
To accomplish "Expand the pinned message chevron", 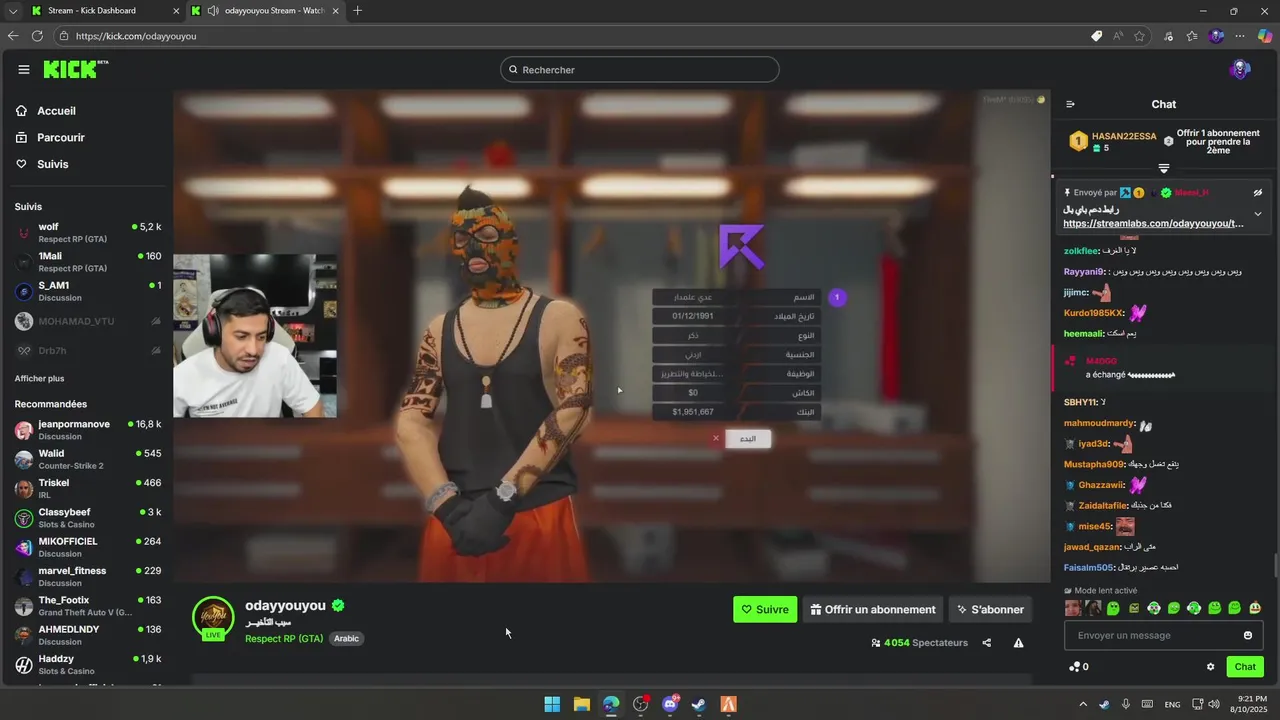I will [1258, 214].
